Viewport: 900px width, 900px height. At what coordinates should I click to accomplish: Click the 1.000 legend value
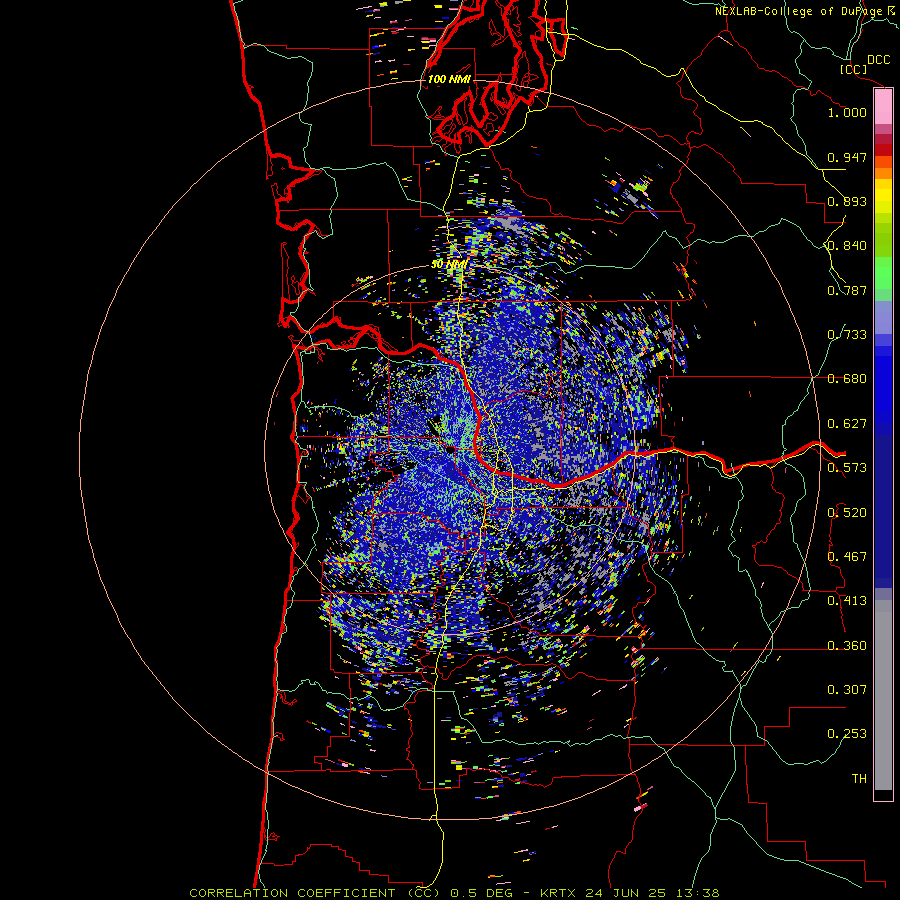point(847,112)
